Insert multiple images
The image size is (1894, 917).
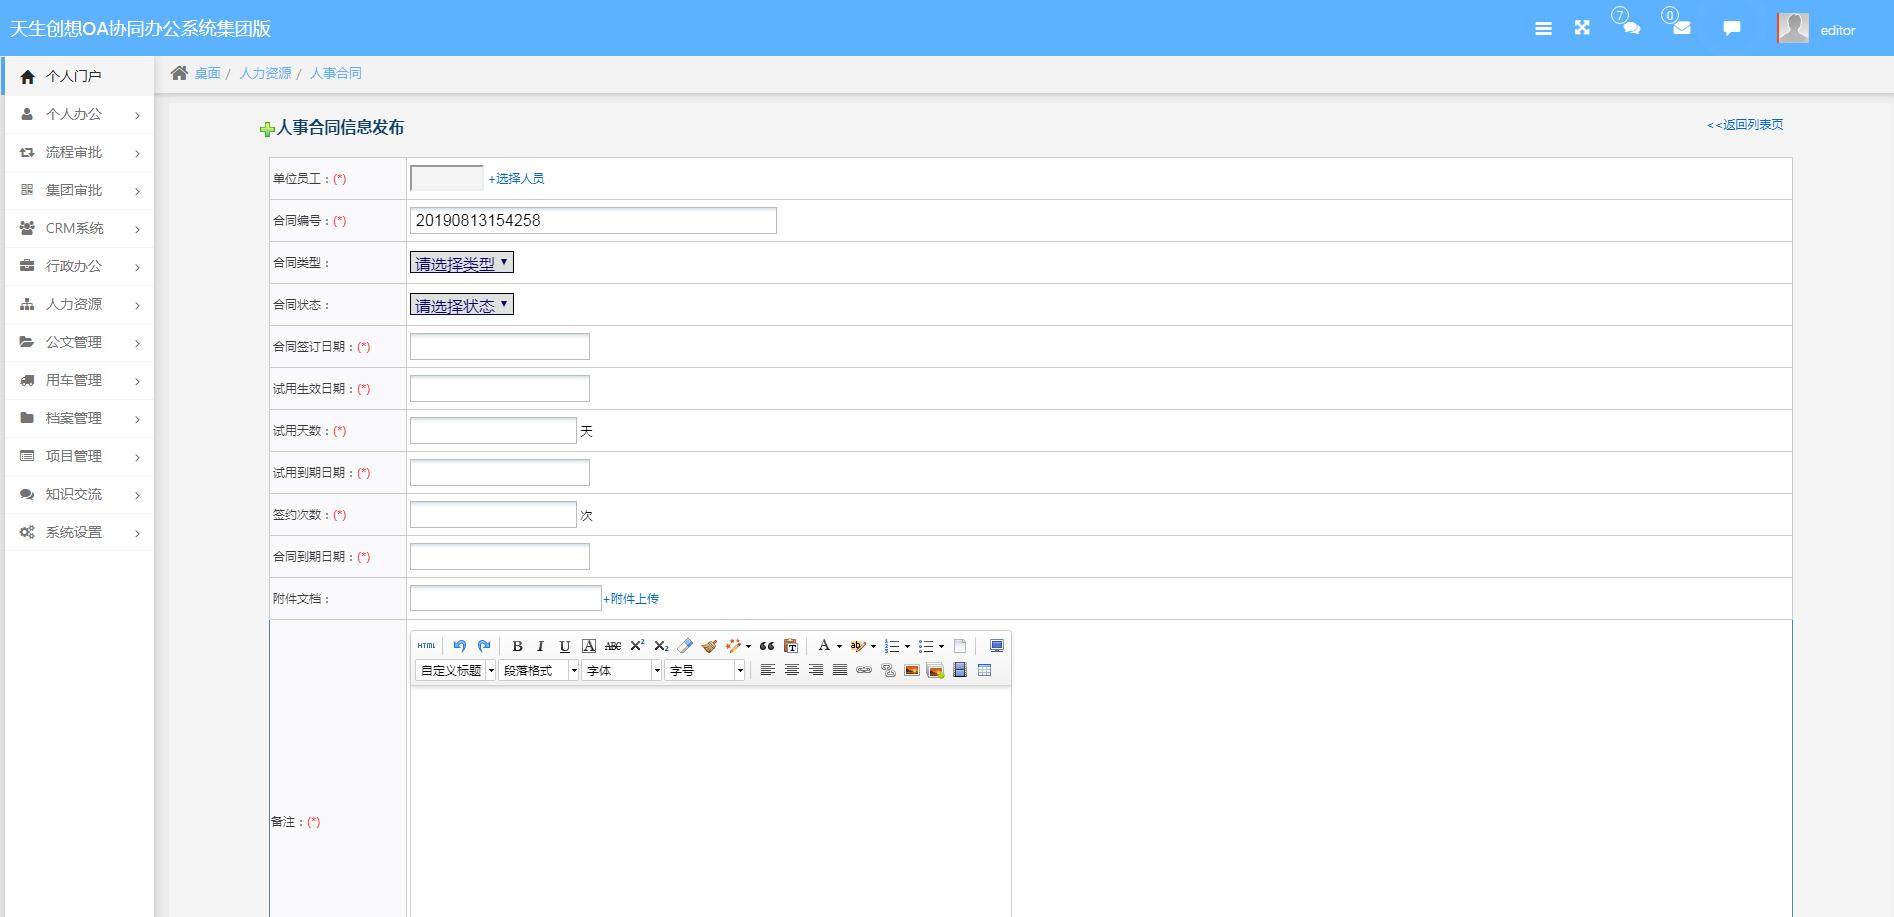tap(936, 670)
